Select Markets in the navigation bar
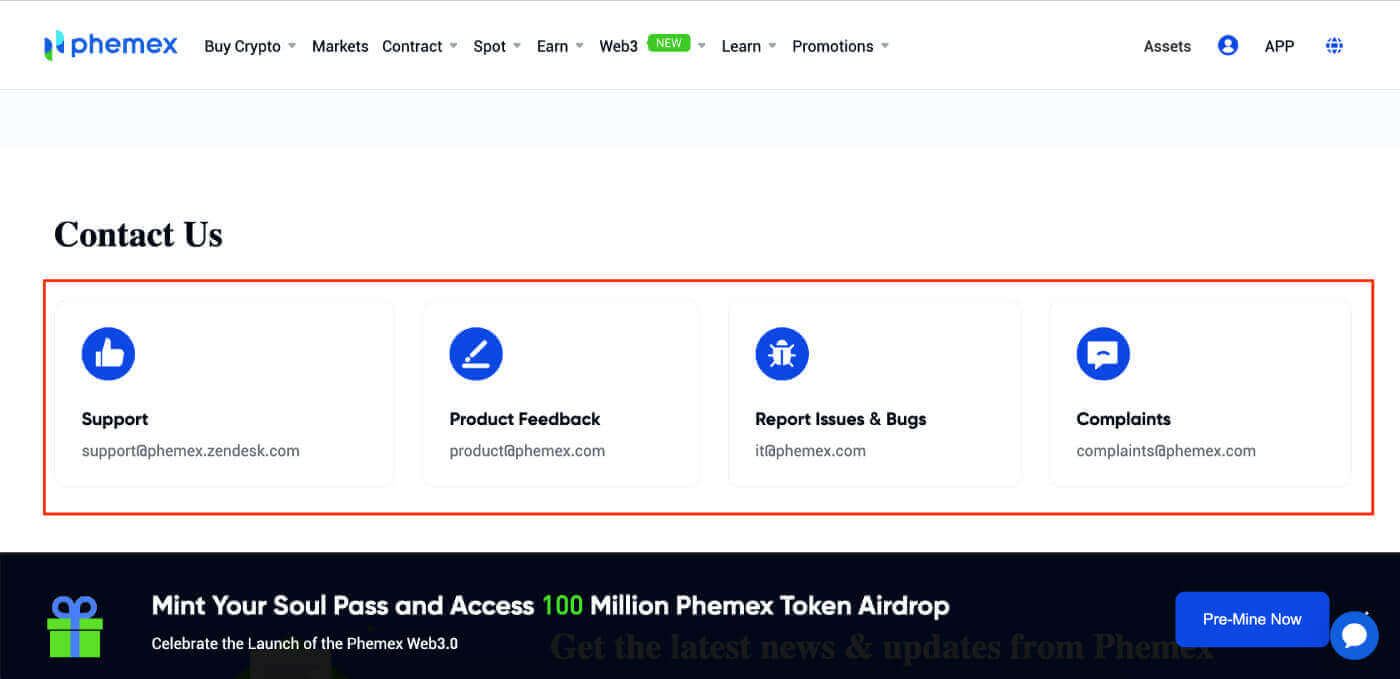Image resolution: width=1400 pixels, height=679 pixels. point(340,45)
